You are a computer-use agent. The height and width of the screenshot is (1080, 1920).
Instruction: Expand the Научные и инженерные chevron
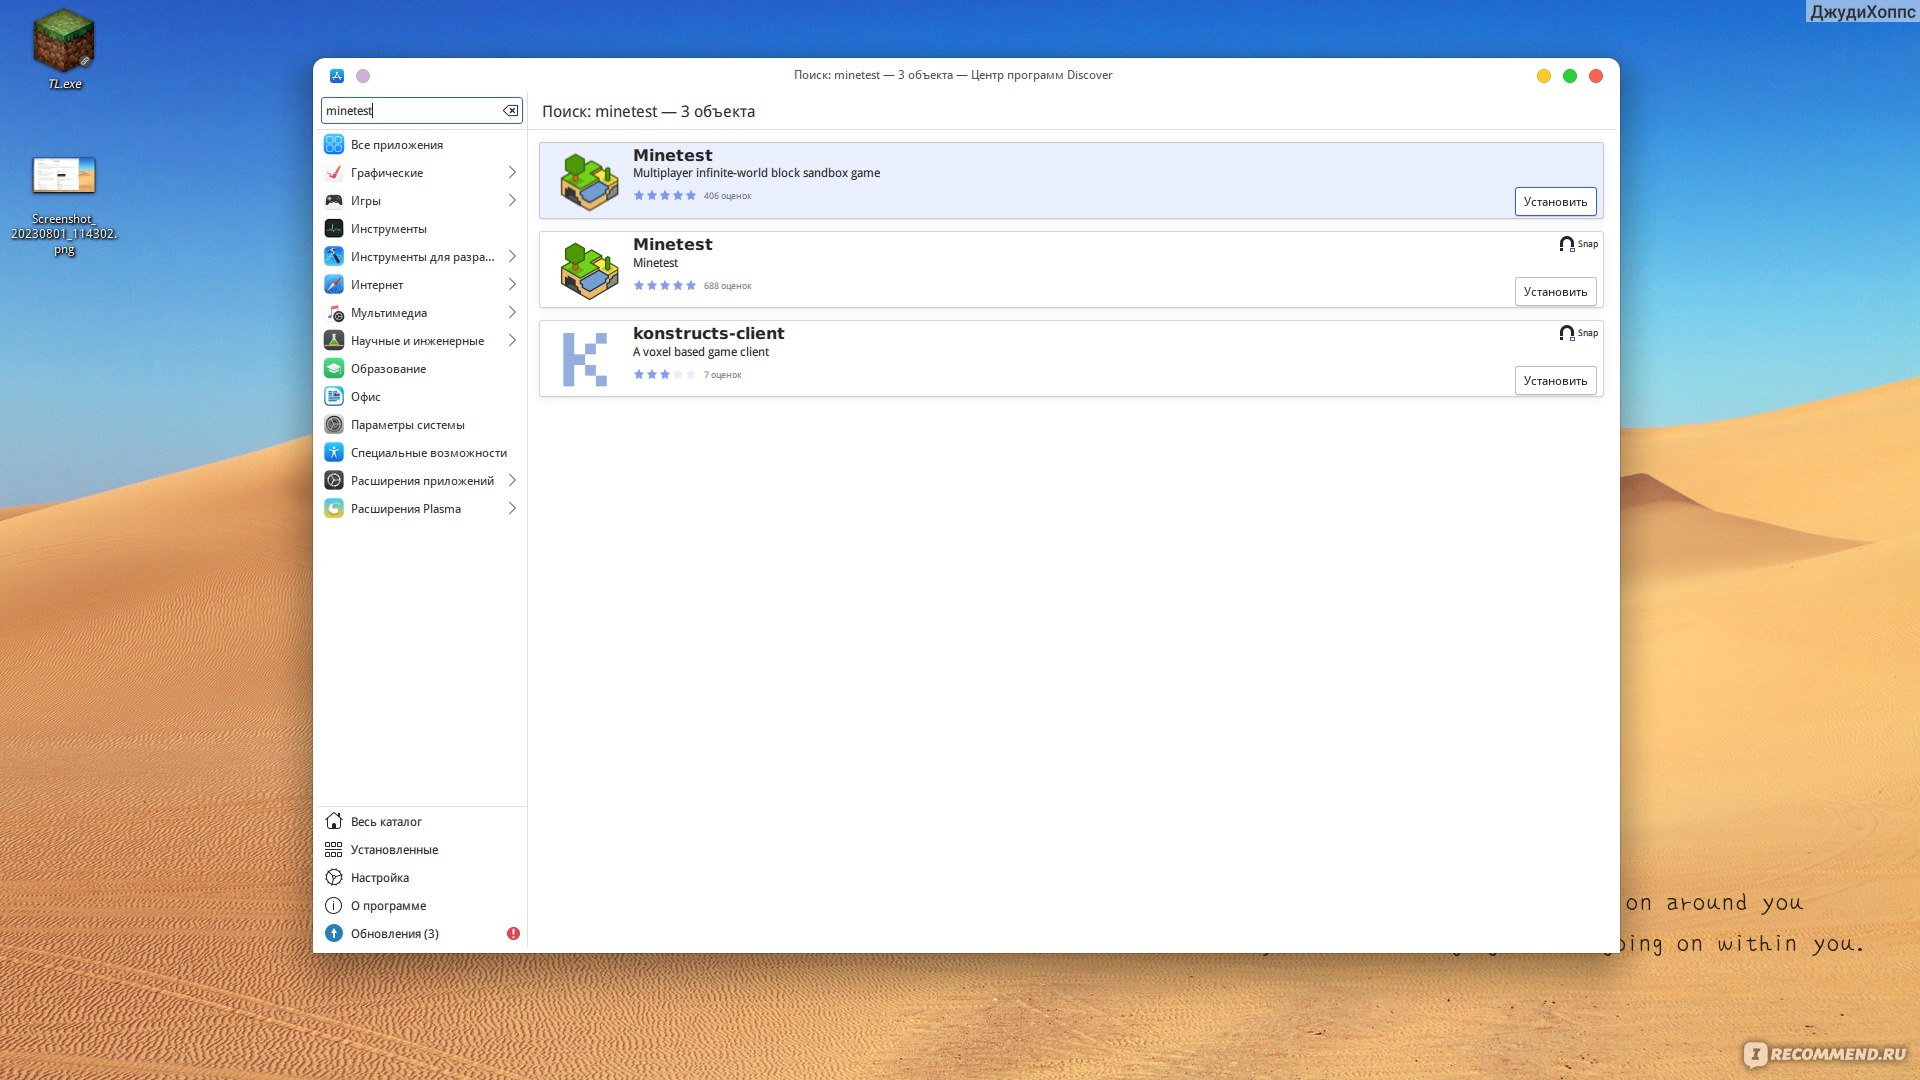pos(512,341)
